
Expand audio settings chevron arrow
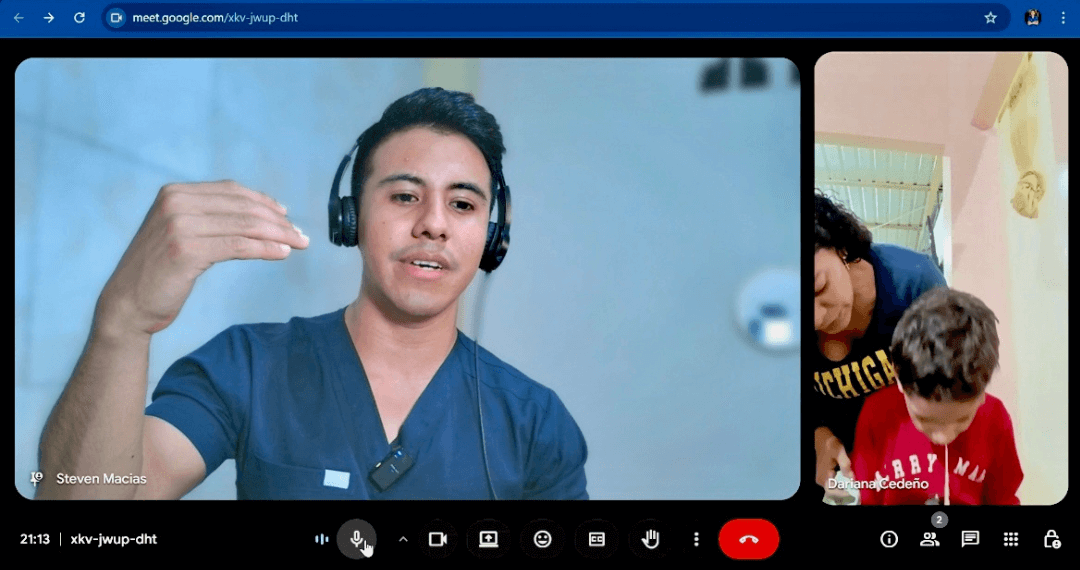(403, 539)
